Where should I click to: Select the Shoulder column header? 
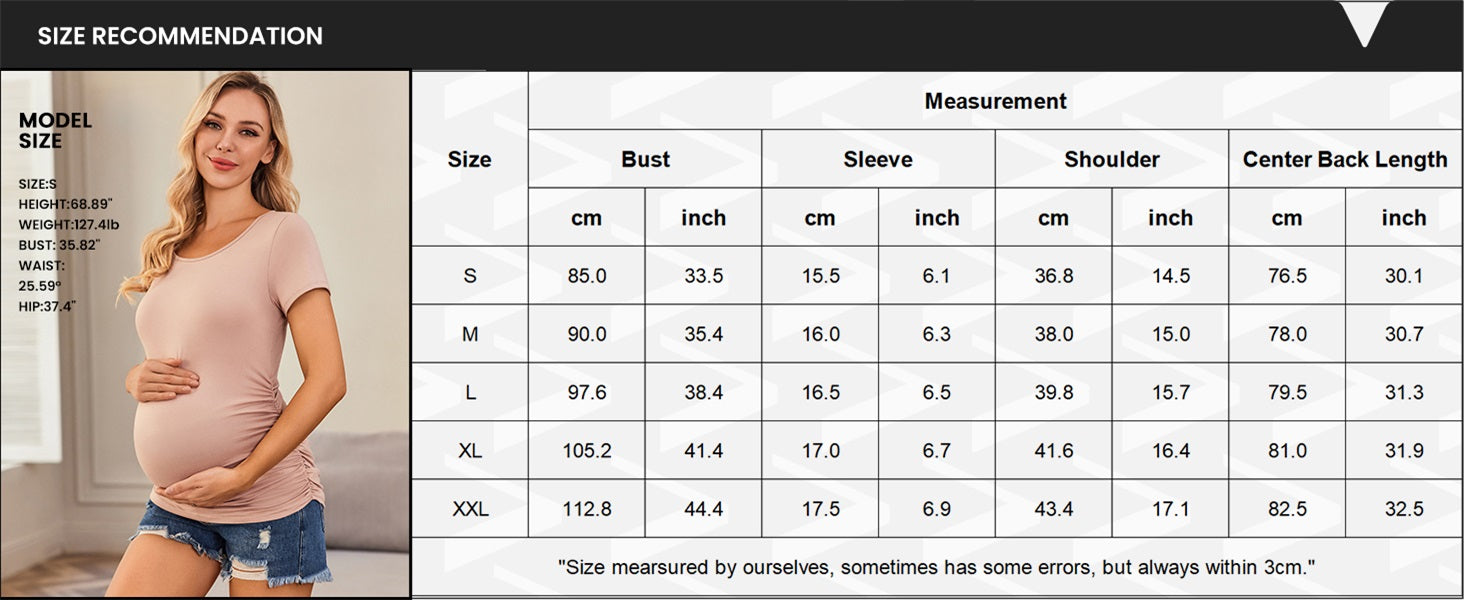pyautogui.click(x=1112, y=159)
